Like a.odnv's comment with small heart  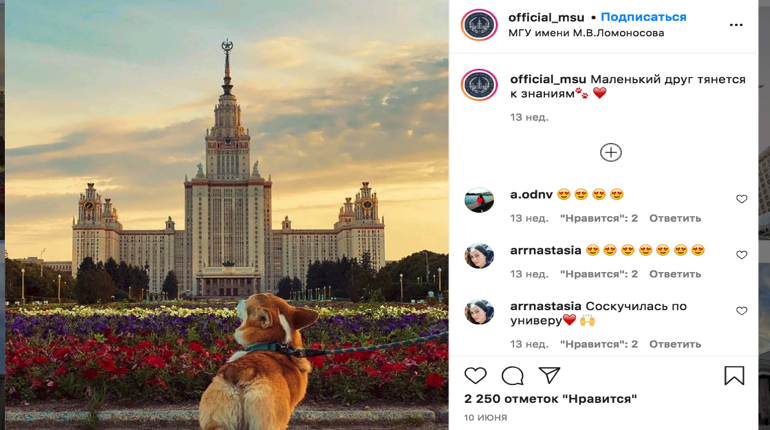pyautogui.click(x=742, y=199)
